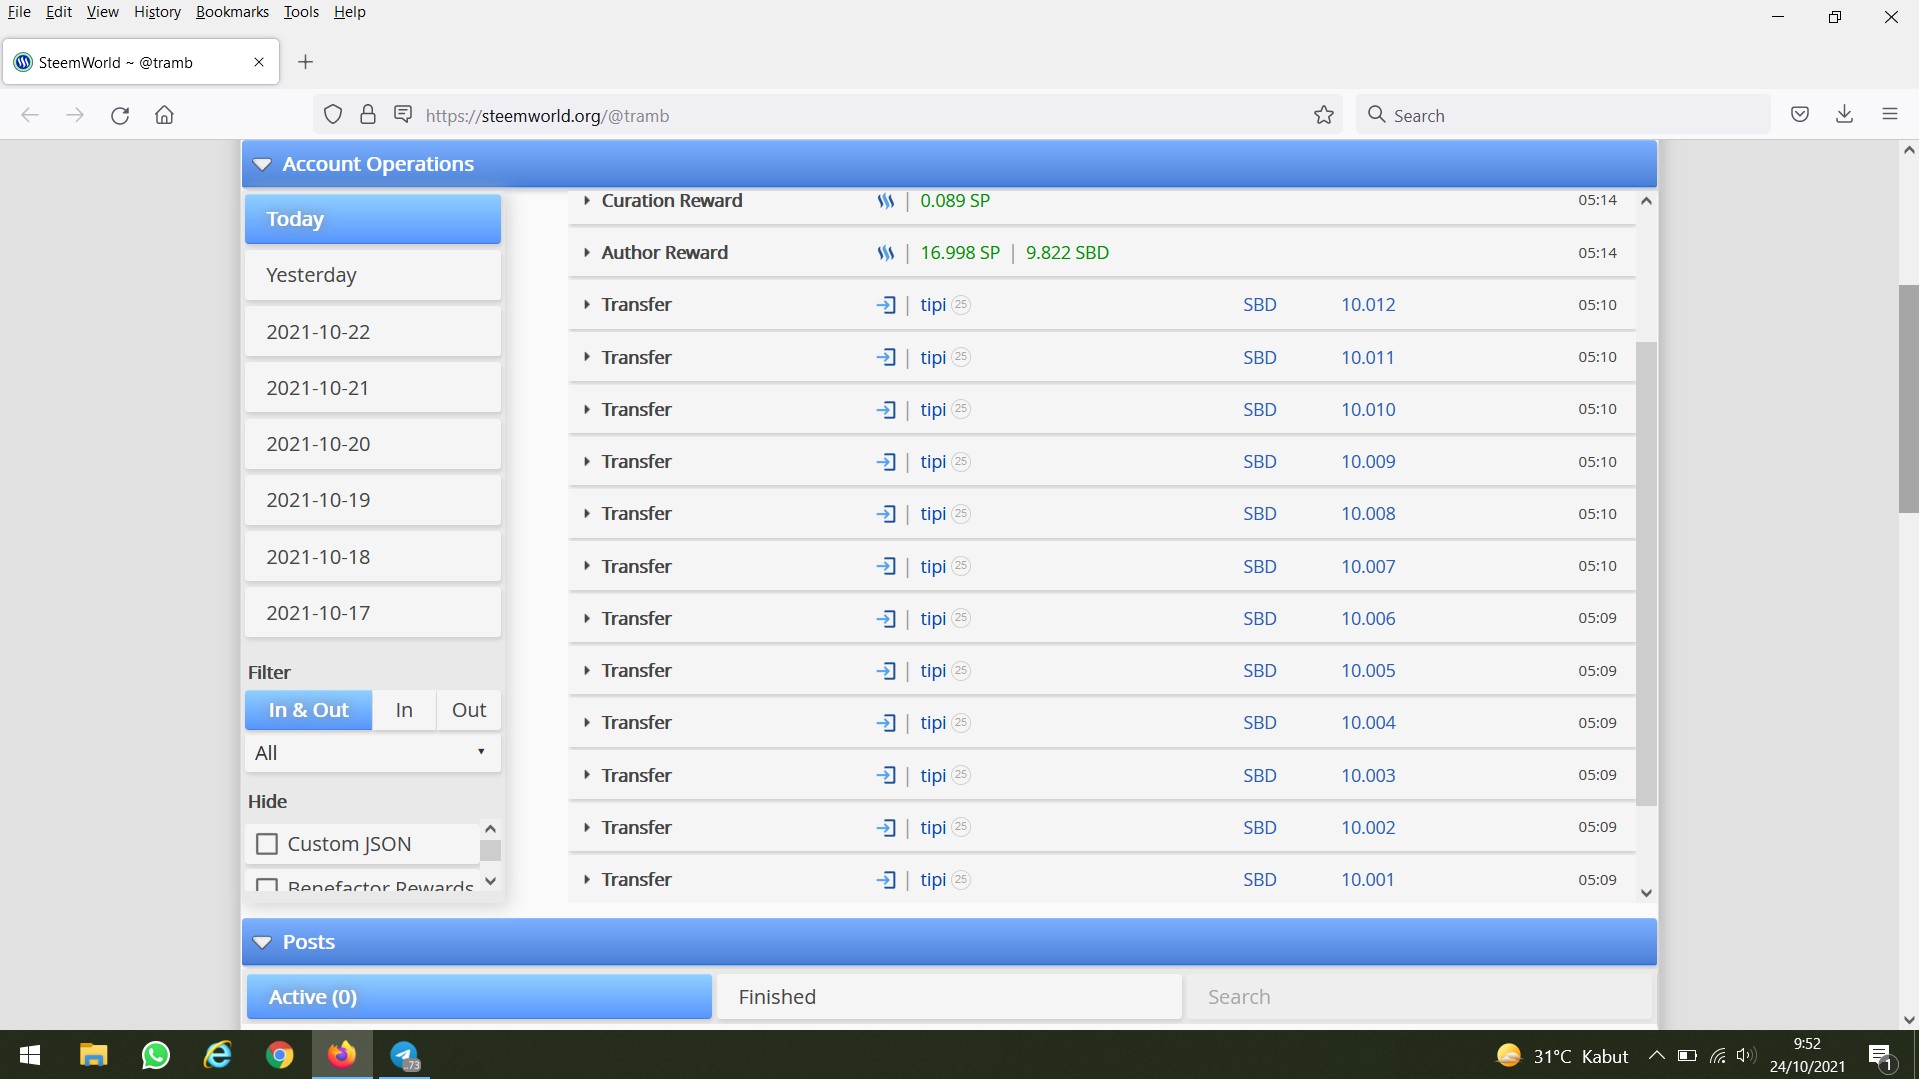Show operations for 2021-10-22
Screen dimensions: 1919x1079
[372, 332]
